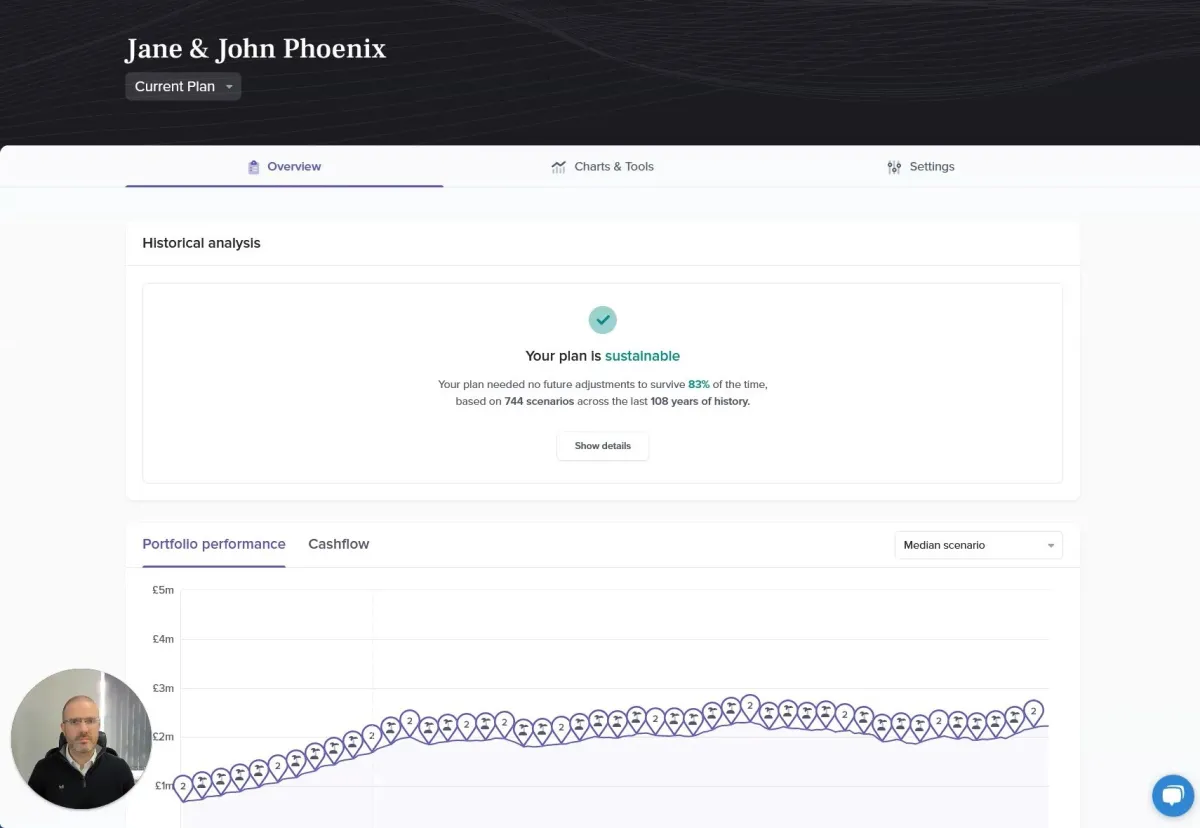Screen dimensions: 1200x828
Task: Click the highlighted word sustainable
Action: pos(642,356)
